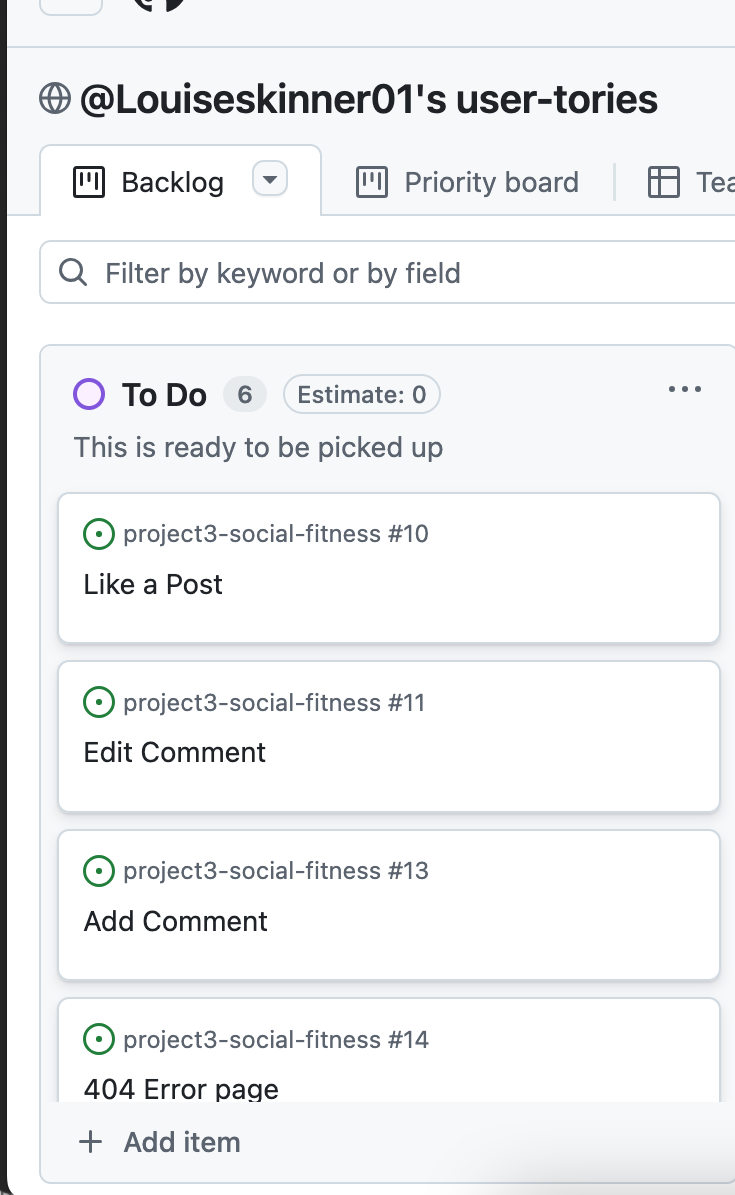Select the globe icon next to project title
Screen dimensions: 735x1195
click(x=55, y=98)
